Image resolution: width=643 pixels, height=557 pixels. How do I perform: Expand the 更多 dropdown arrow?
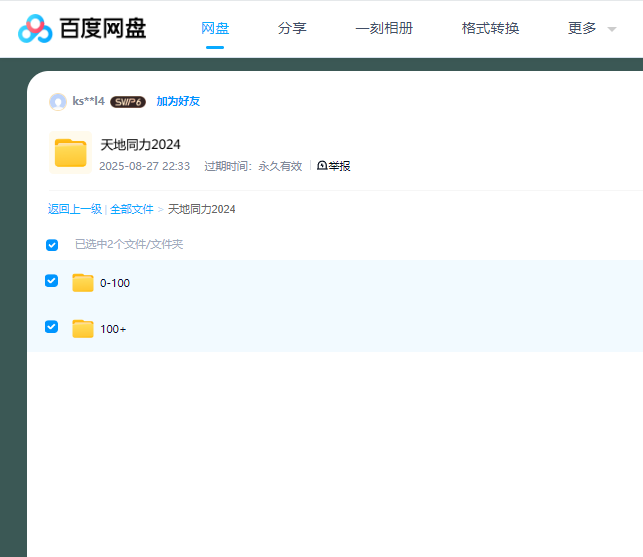pyautogui.click(x=611, y=29)
